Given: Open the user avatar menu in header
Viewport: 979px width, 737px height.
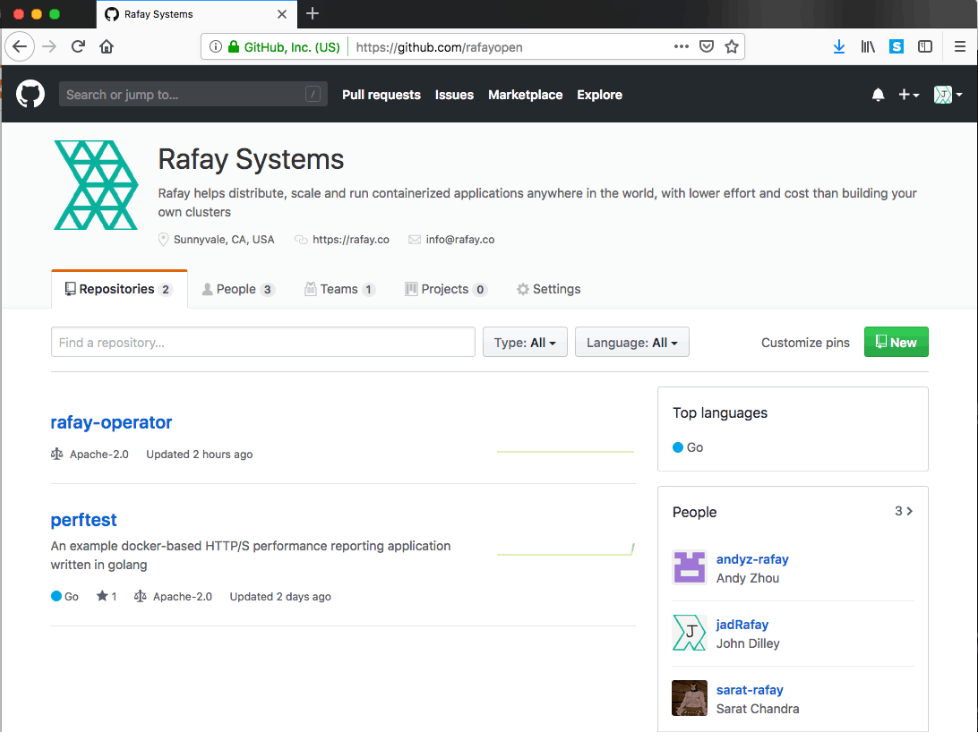Looking at the screenshot, I should [948, 94].
